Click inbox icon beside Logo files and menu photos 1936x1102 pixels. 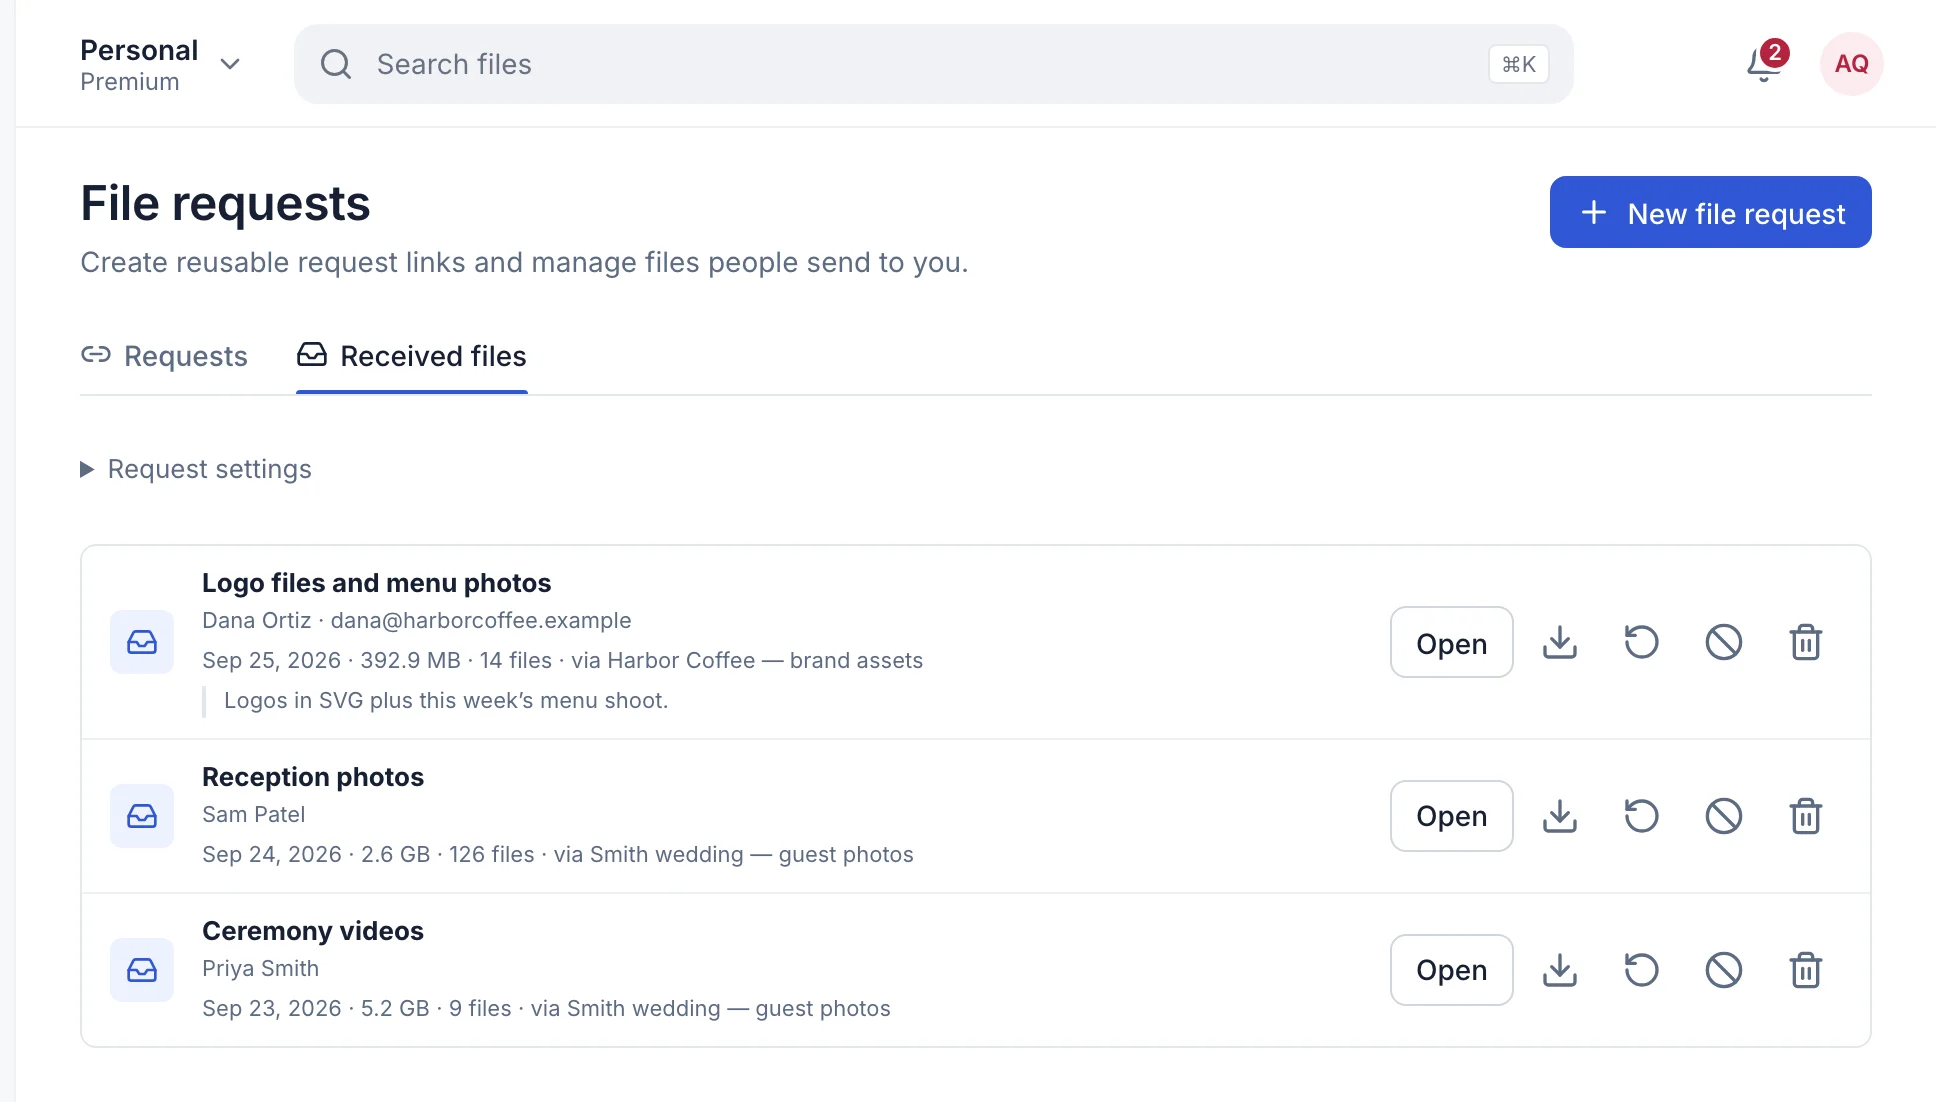coord(142,642)
